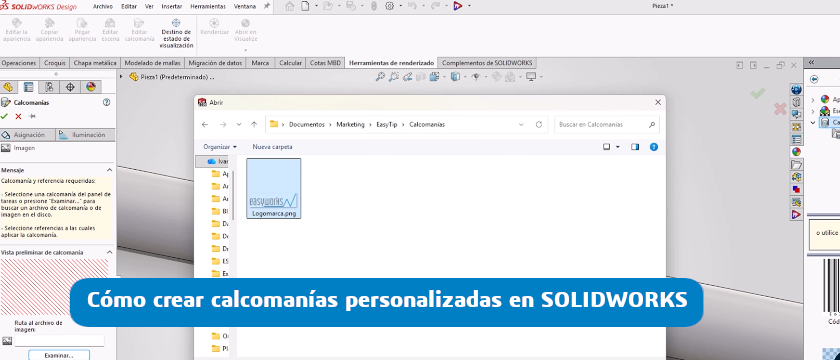840x360 pixels.
Task: Switch to the Croquis ribbon tab
Action: (x=55, y=63)
